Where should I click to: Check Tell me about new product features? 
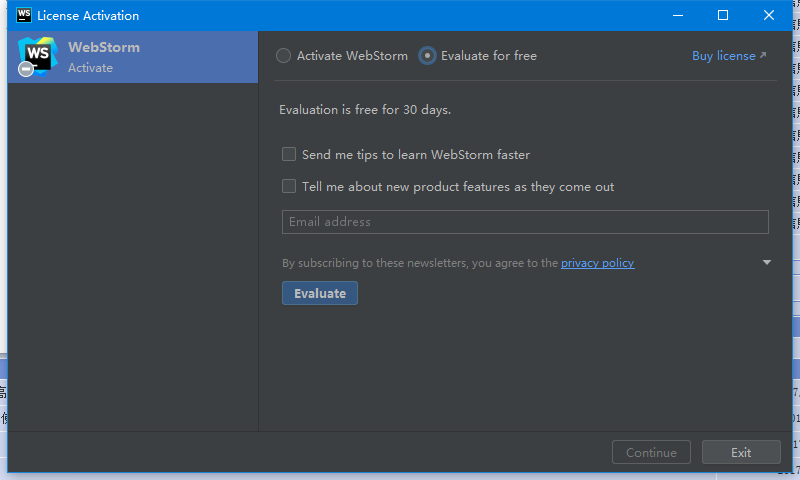tap(289, 186)
